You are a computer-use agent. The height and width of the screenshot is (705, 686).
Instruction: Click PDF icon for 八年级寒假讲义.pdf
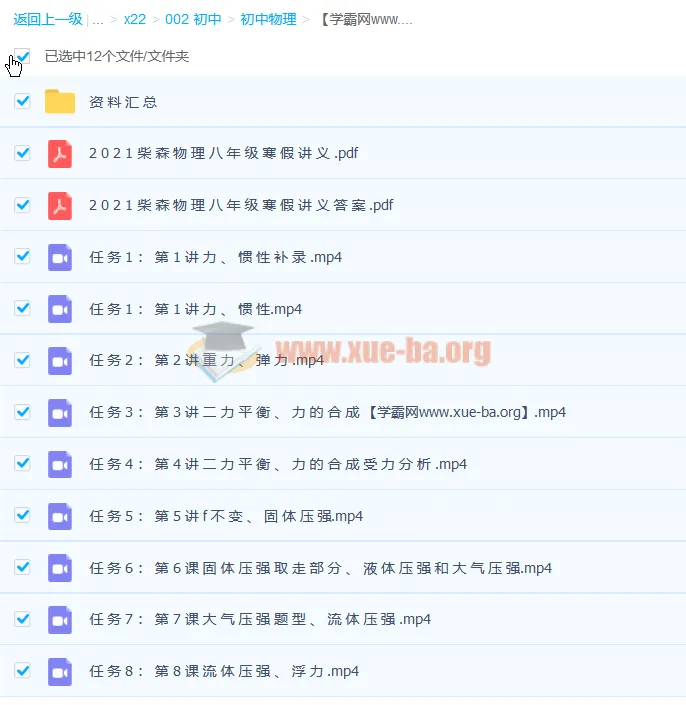60,154
